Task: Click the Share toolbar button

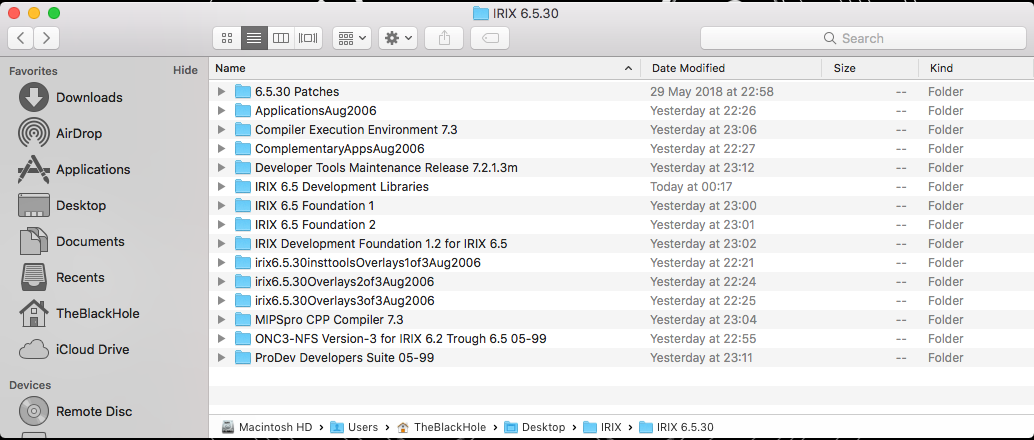Action: [444, 38]
